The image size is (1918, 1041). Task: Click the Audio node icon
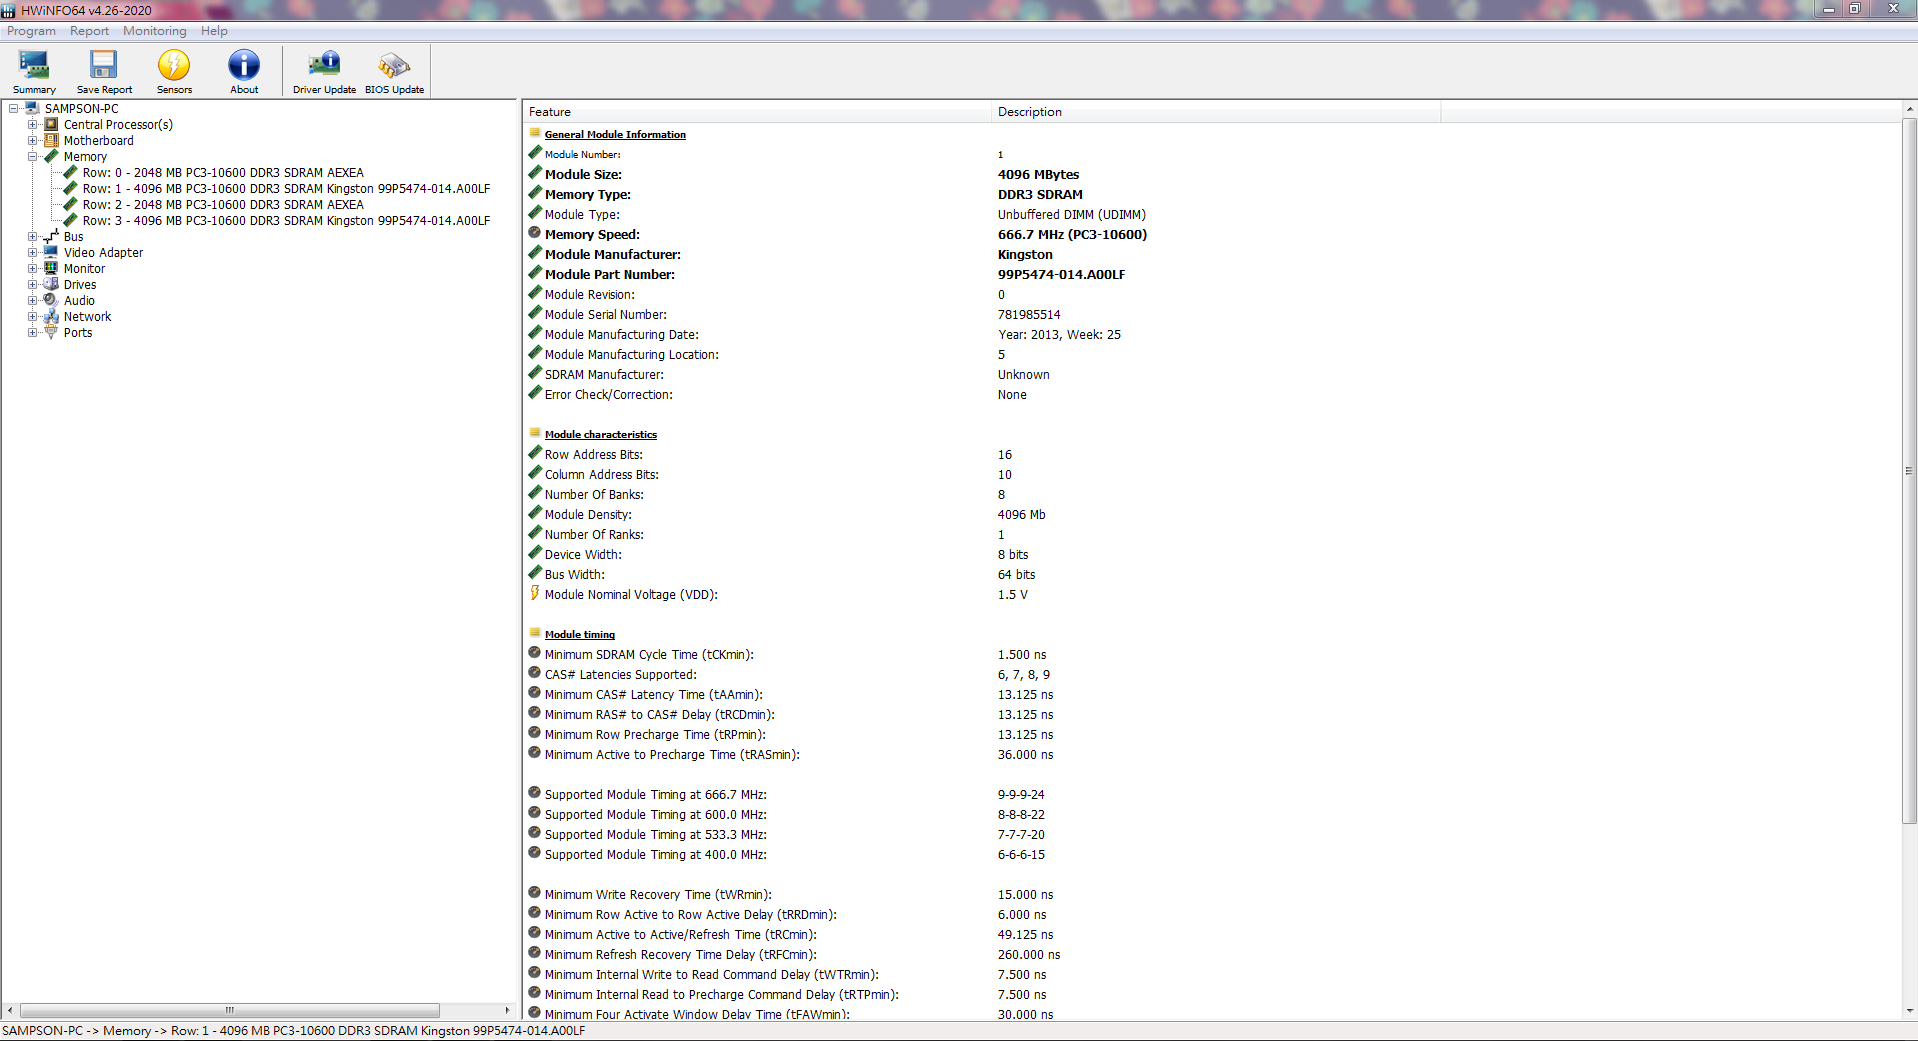tap(52, 301)
